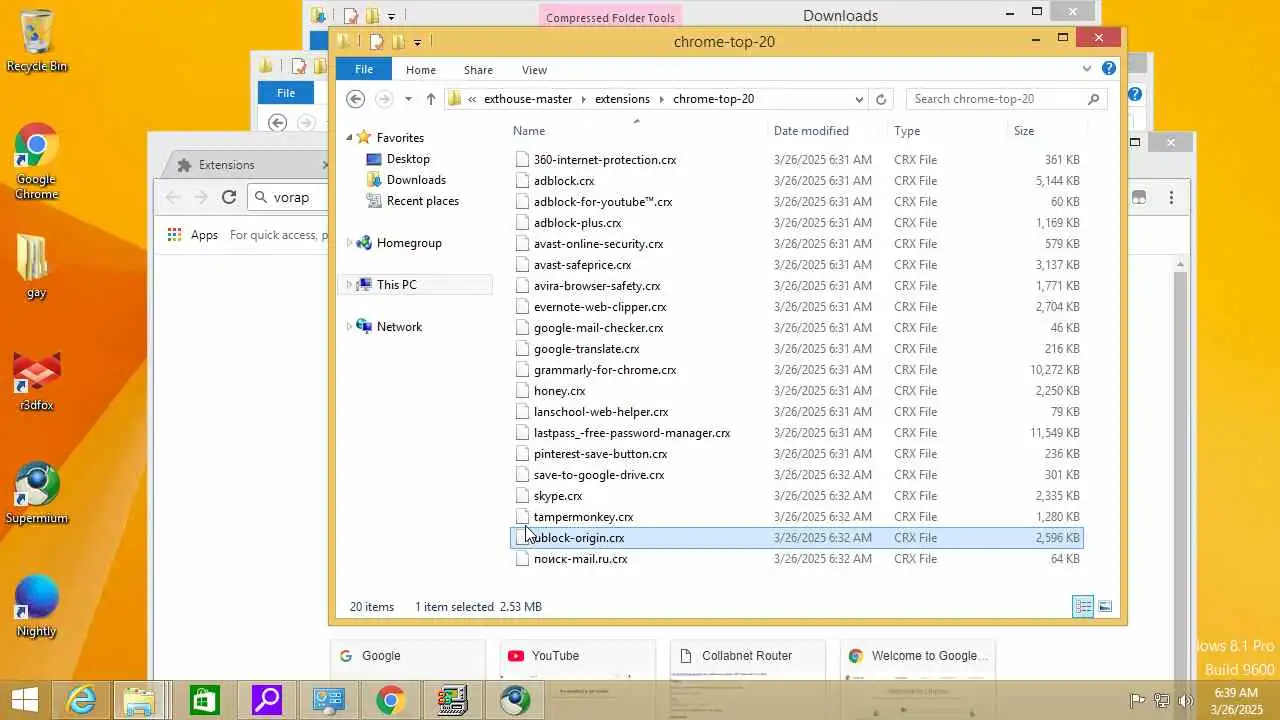Open Customize Quick Access Toolbar dropdown

(x=417, y=43)
